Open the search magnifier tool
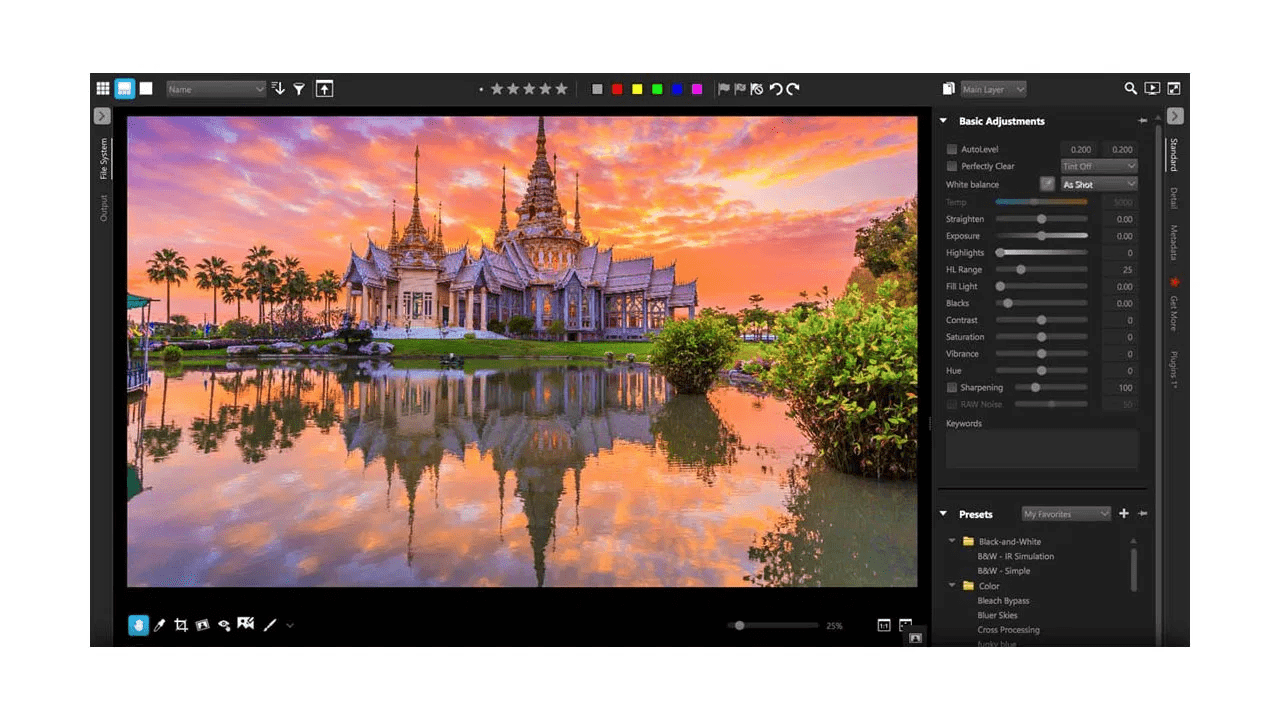This screenshot has width=1280, height=720. click(x=1130, y=89)
